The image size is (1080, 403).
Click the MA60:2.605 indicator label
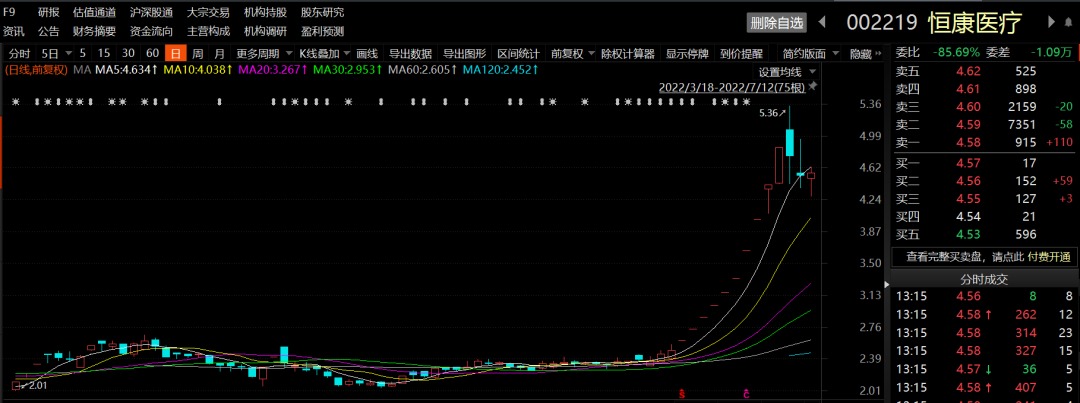(x=424, y=70)
